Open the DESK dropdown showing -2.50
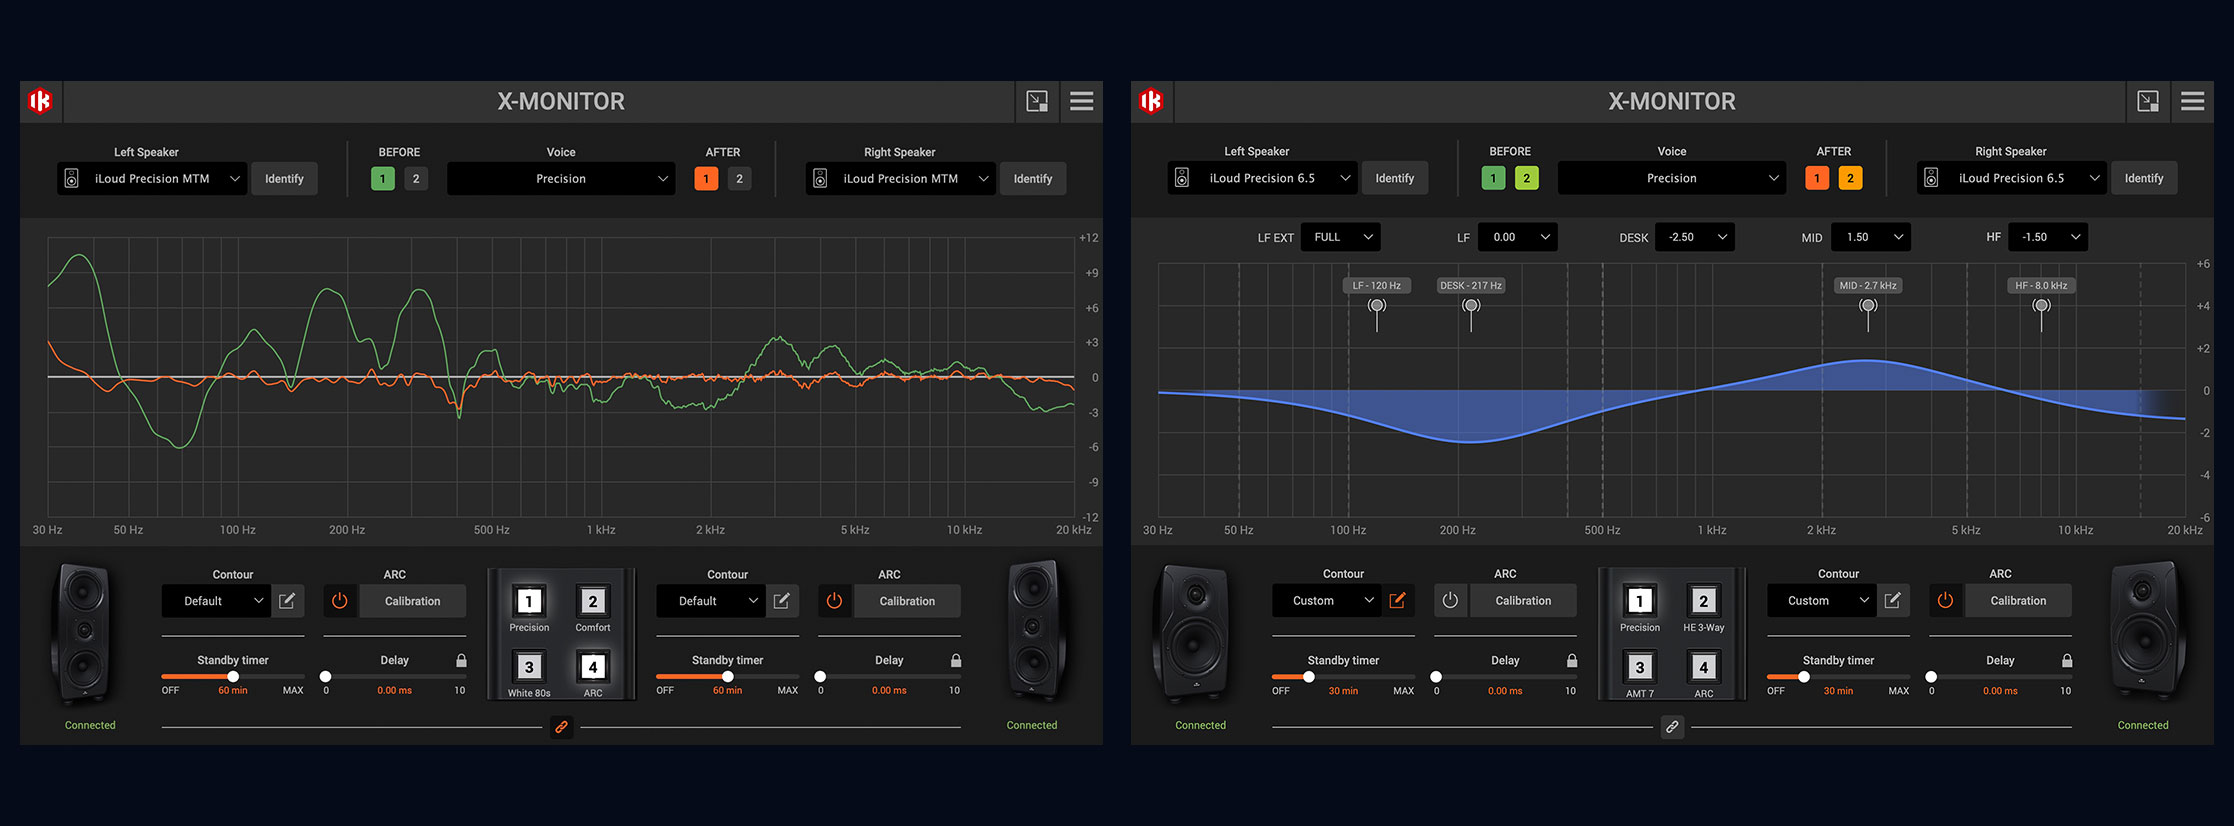 pyautogui.click(x=1695, y=237)
